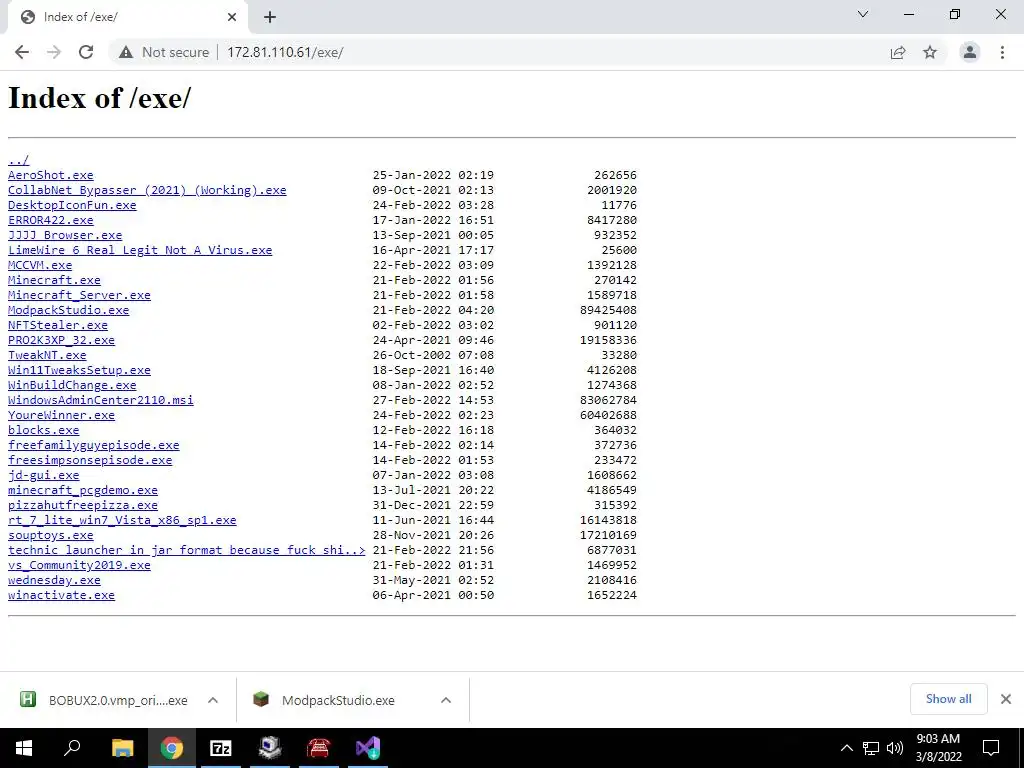1024x768 pixels.
Task: Open the LimeWire 6 Real Legit link
Action: point(140,250)
